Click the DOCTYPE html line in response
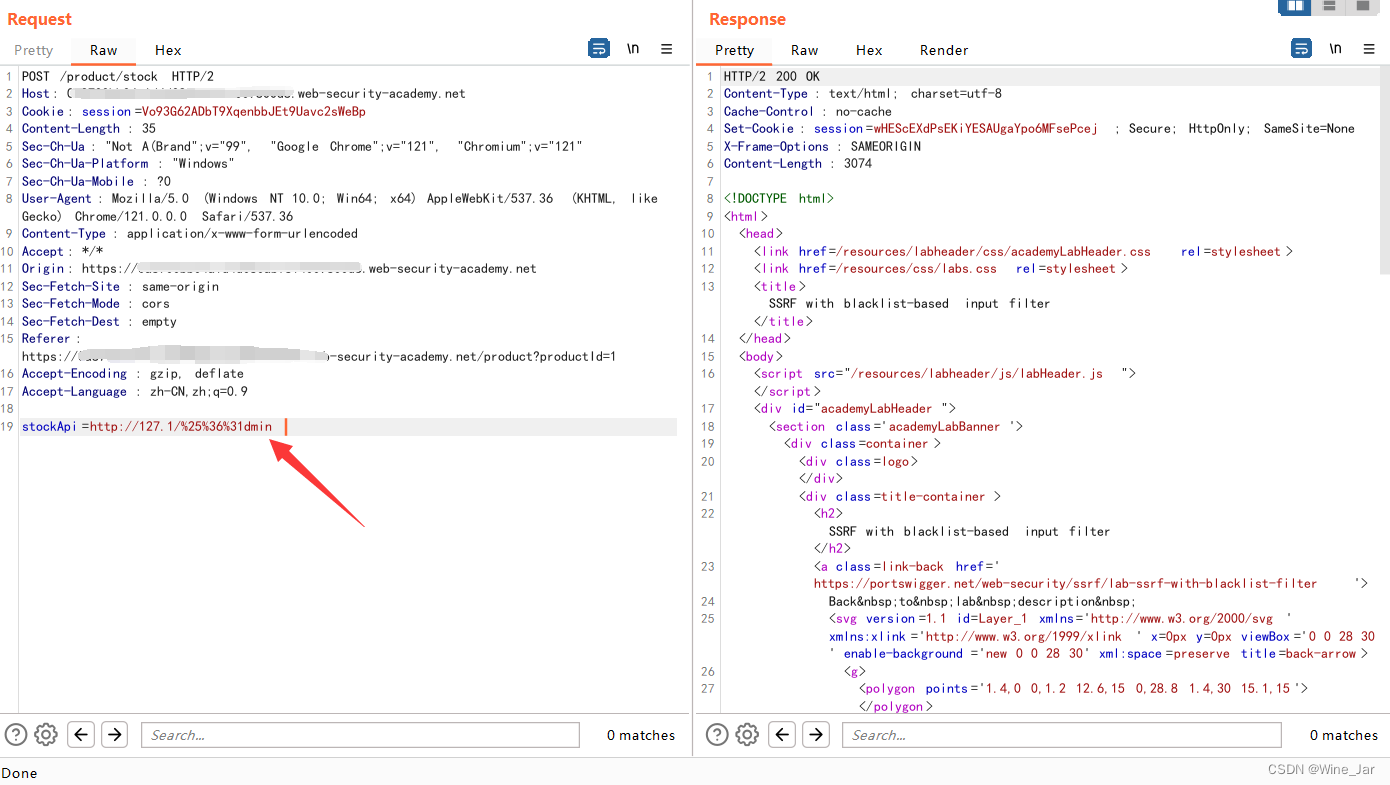 pyautogui.click(x=779, y=199)
